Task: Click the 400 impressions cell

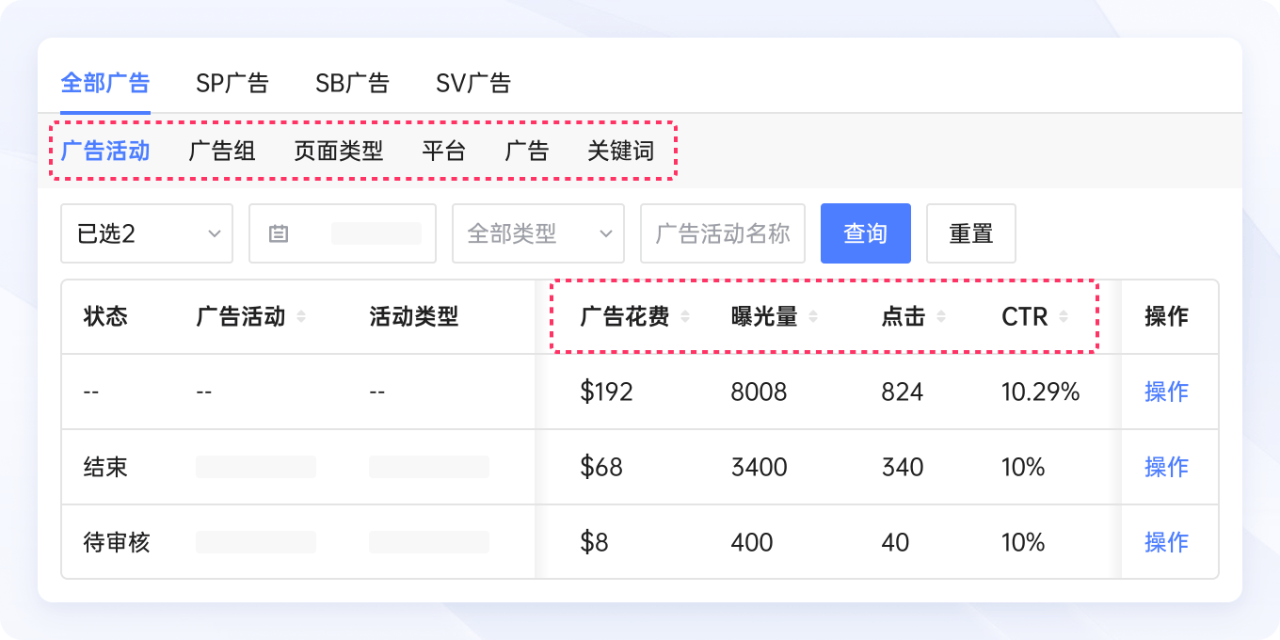Action: pyautogui.click(x=752, y=542)
